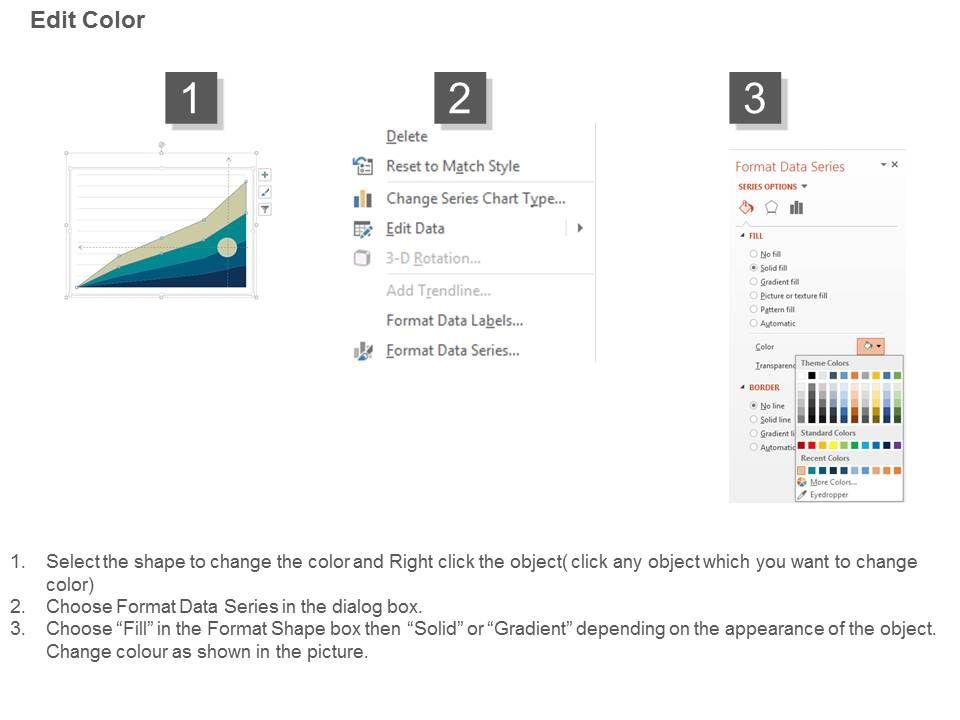Collapse the Fill section

point(742,236)
